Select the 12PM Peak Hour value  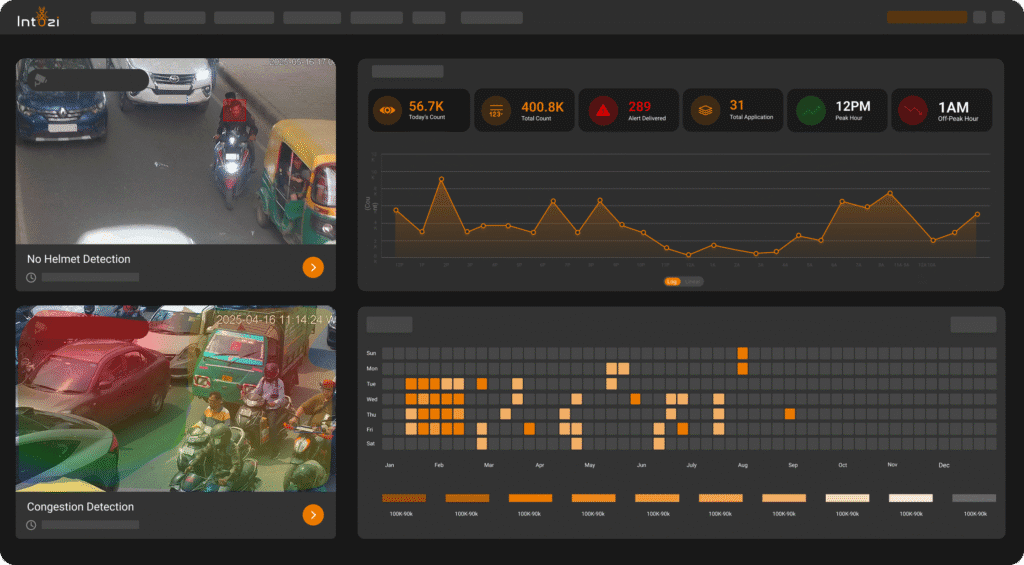tap(853, 106)
